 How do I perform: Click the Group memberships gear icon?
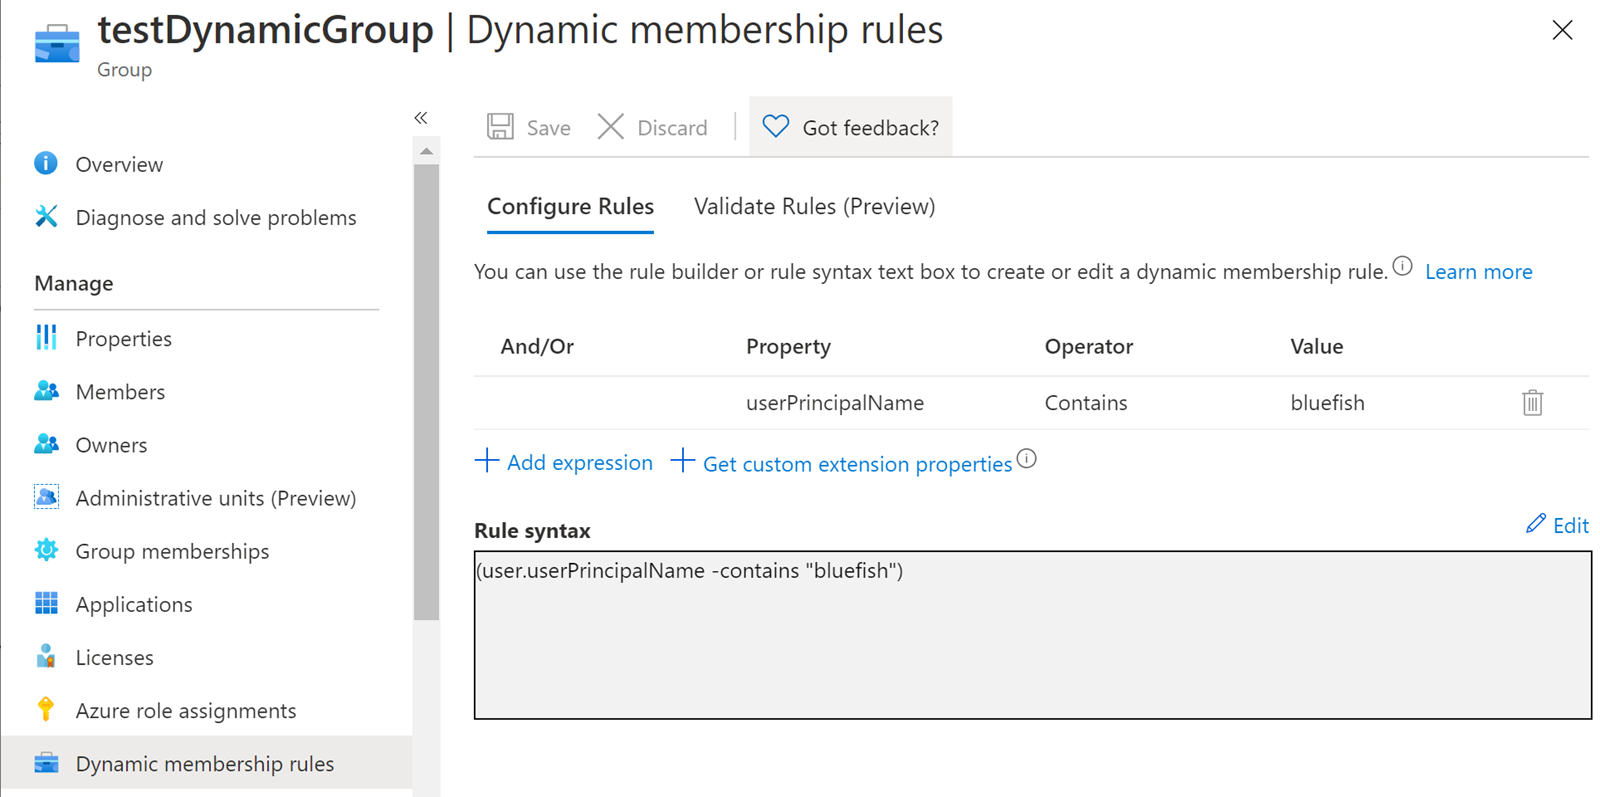pyautogui.click(x=46, y=550)
